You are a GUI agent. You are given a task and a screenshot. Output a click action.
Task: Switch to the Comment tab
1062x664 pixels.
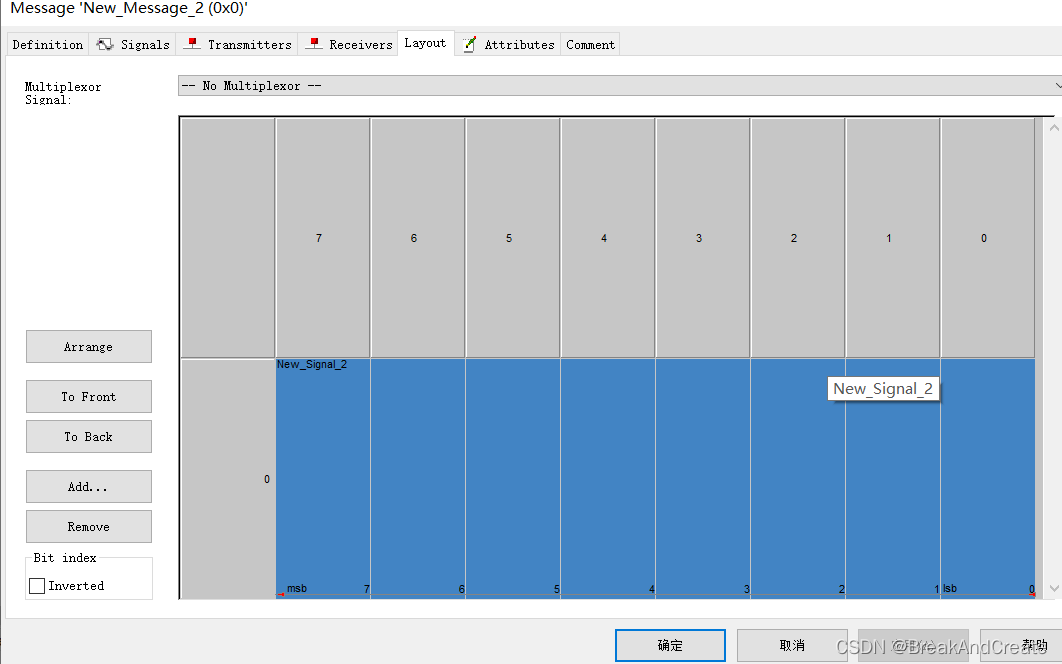[590, 45]
